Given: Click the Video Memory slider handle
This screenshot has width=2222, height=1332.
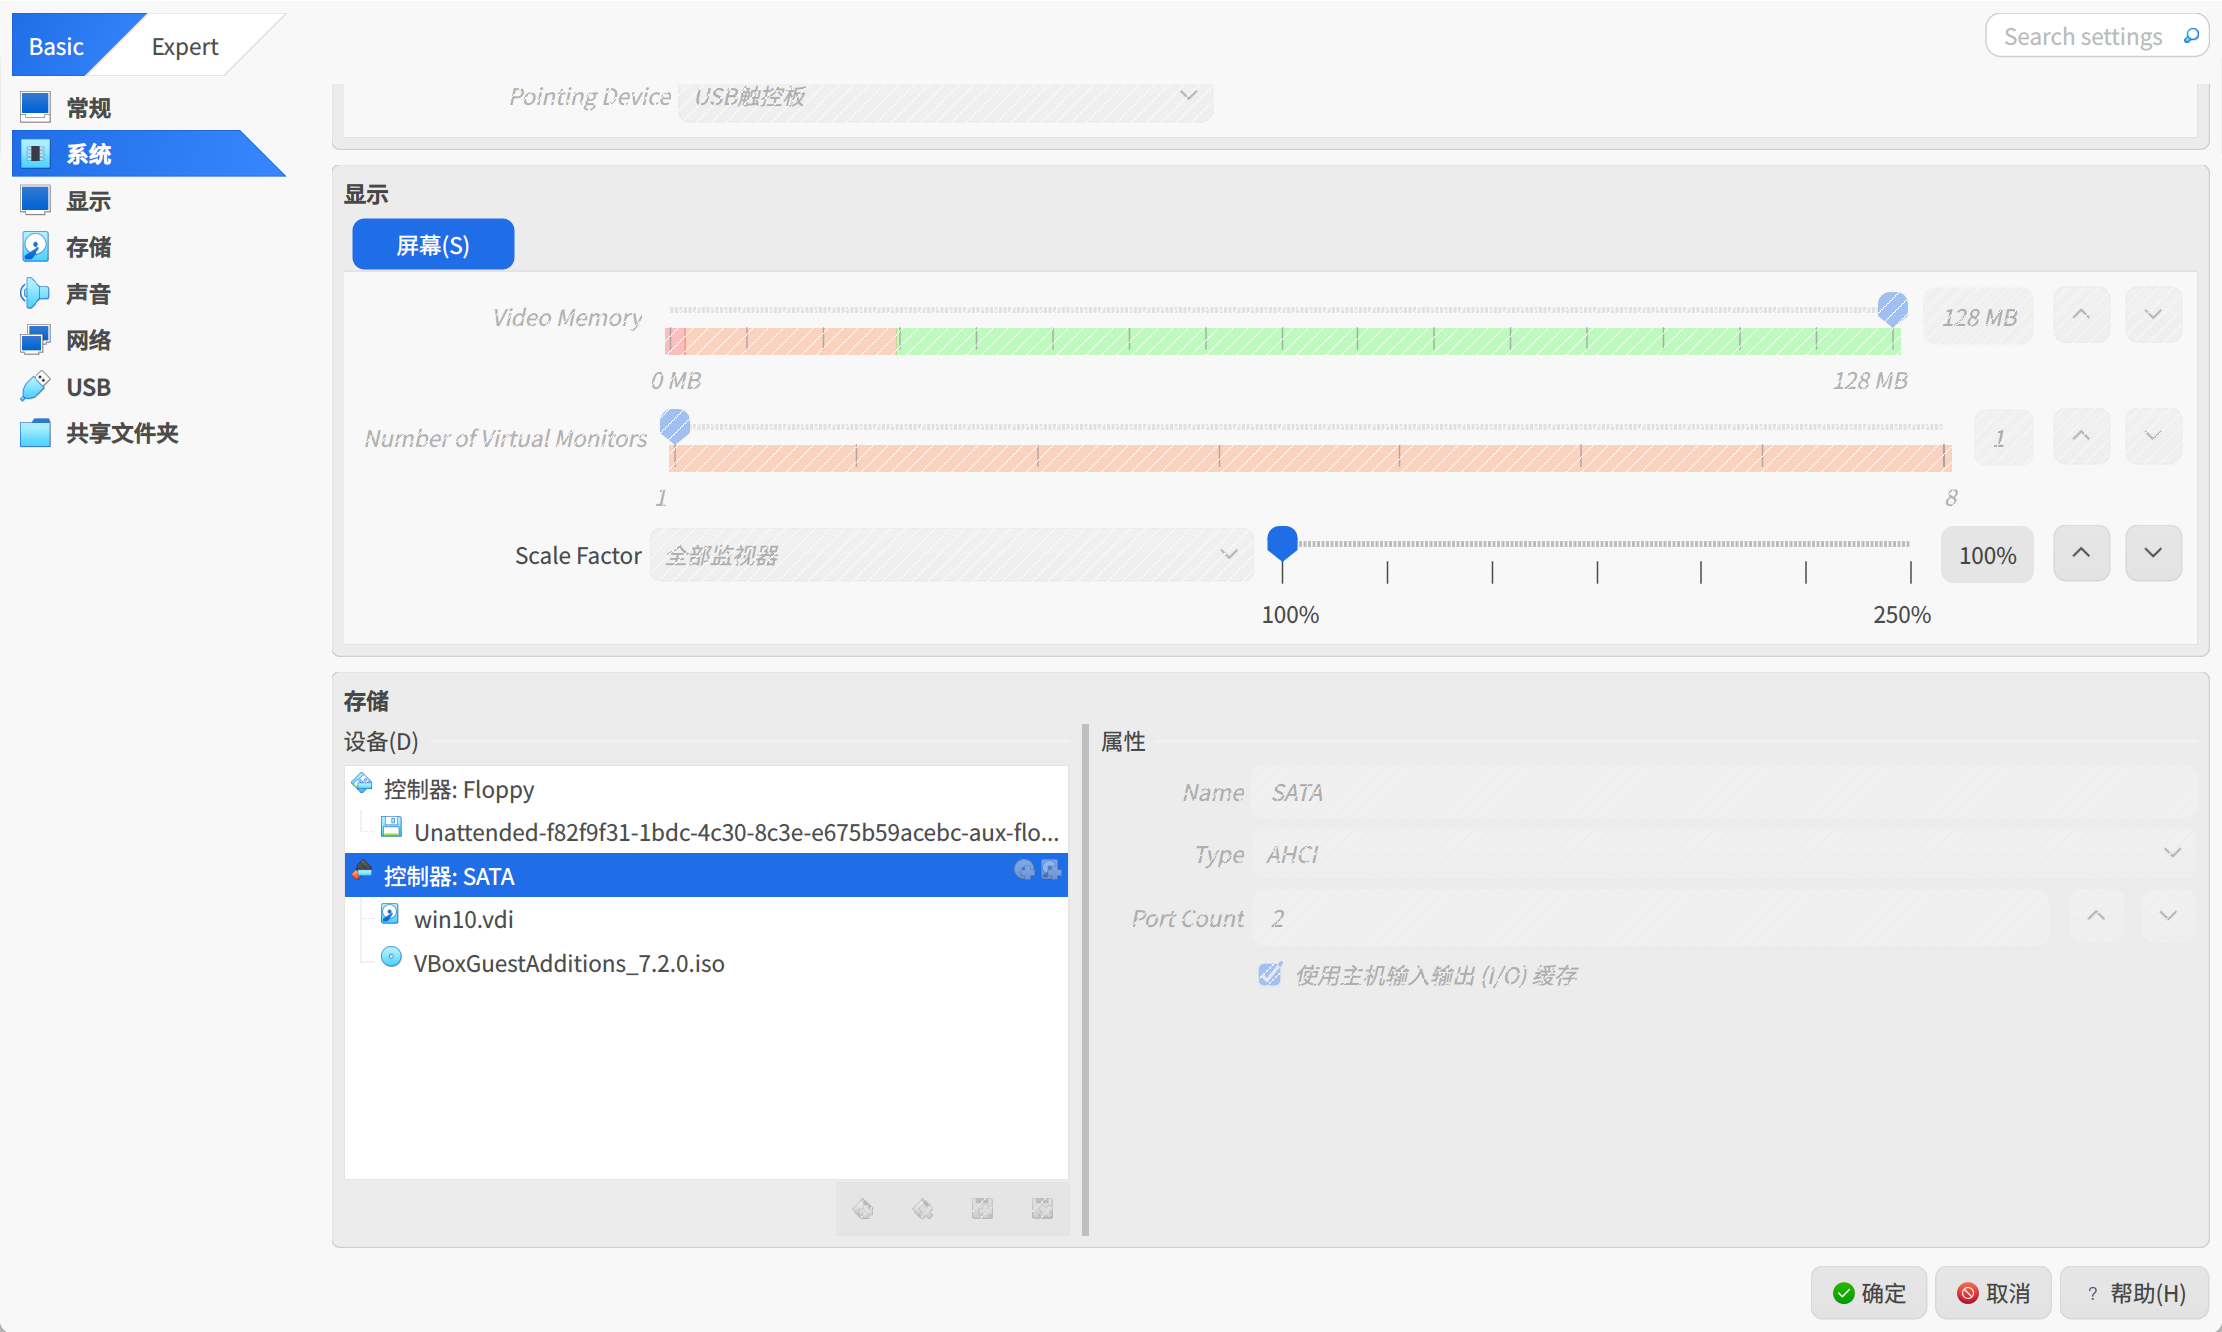Looking at the screenshot, I should (1892, 308).
